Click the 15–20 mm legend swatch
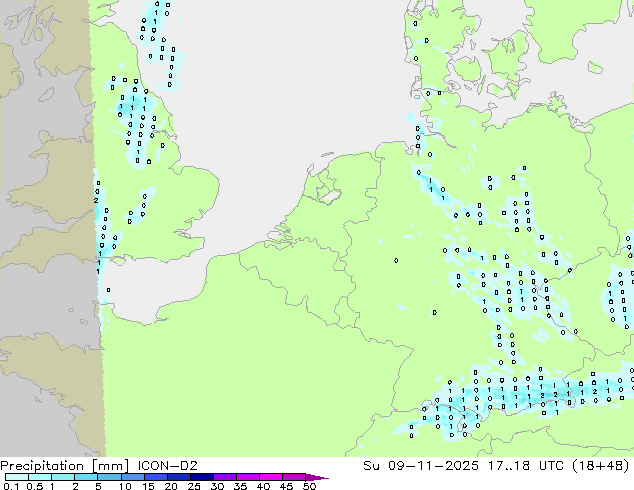The width and height of the screenshot is (634, 490). tap(155, 477)
